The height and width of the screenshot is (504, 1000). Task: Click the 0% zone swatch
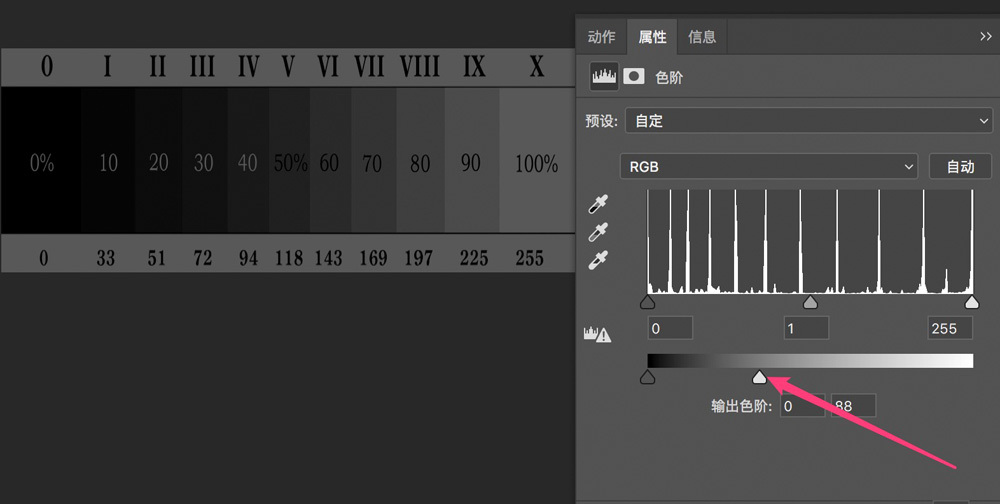pyautogui.click(x=41, y=160)
